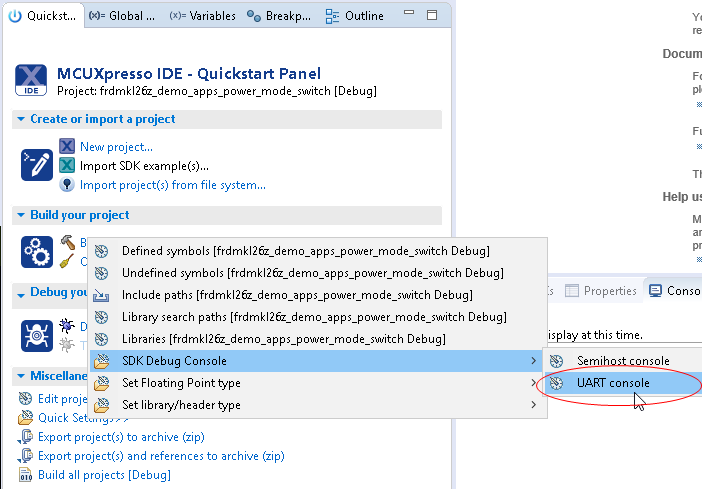Screen dimensions: 702x489
Task: Open the Outline tab
Action: [355, 16]
